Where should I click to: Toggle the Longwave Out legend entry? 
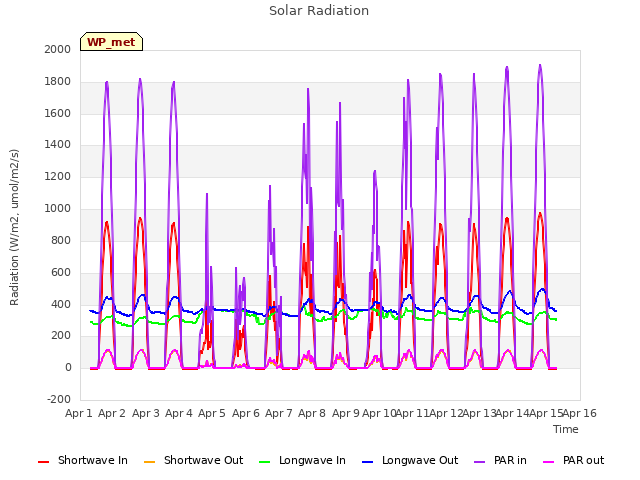410,460
